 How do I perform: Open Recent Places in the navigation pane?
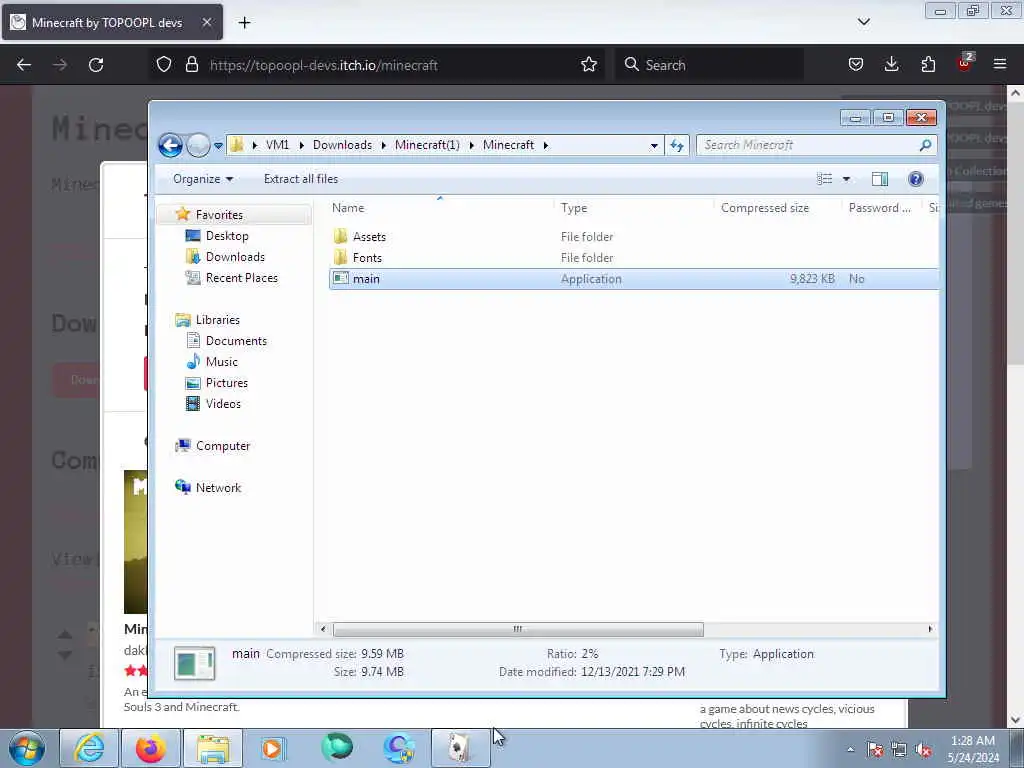[x=242, y=278]
